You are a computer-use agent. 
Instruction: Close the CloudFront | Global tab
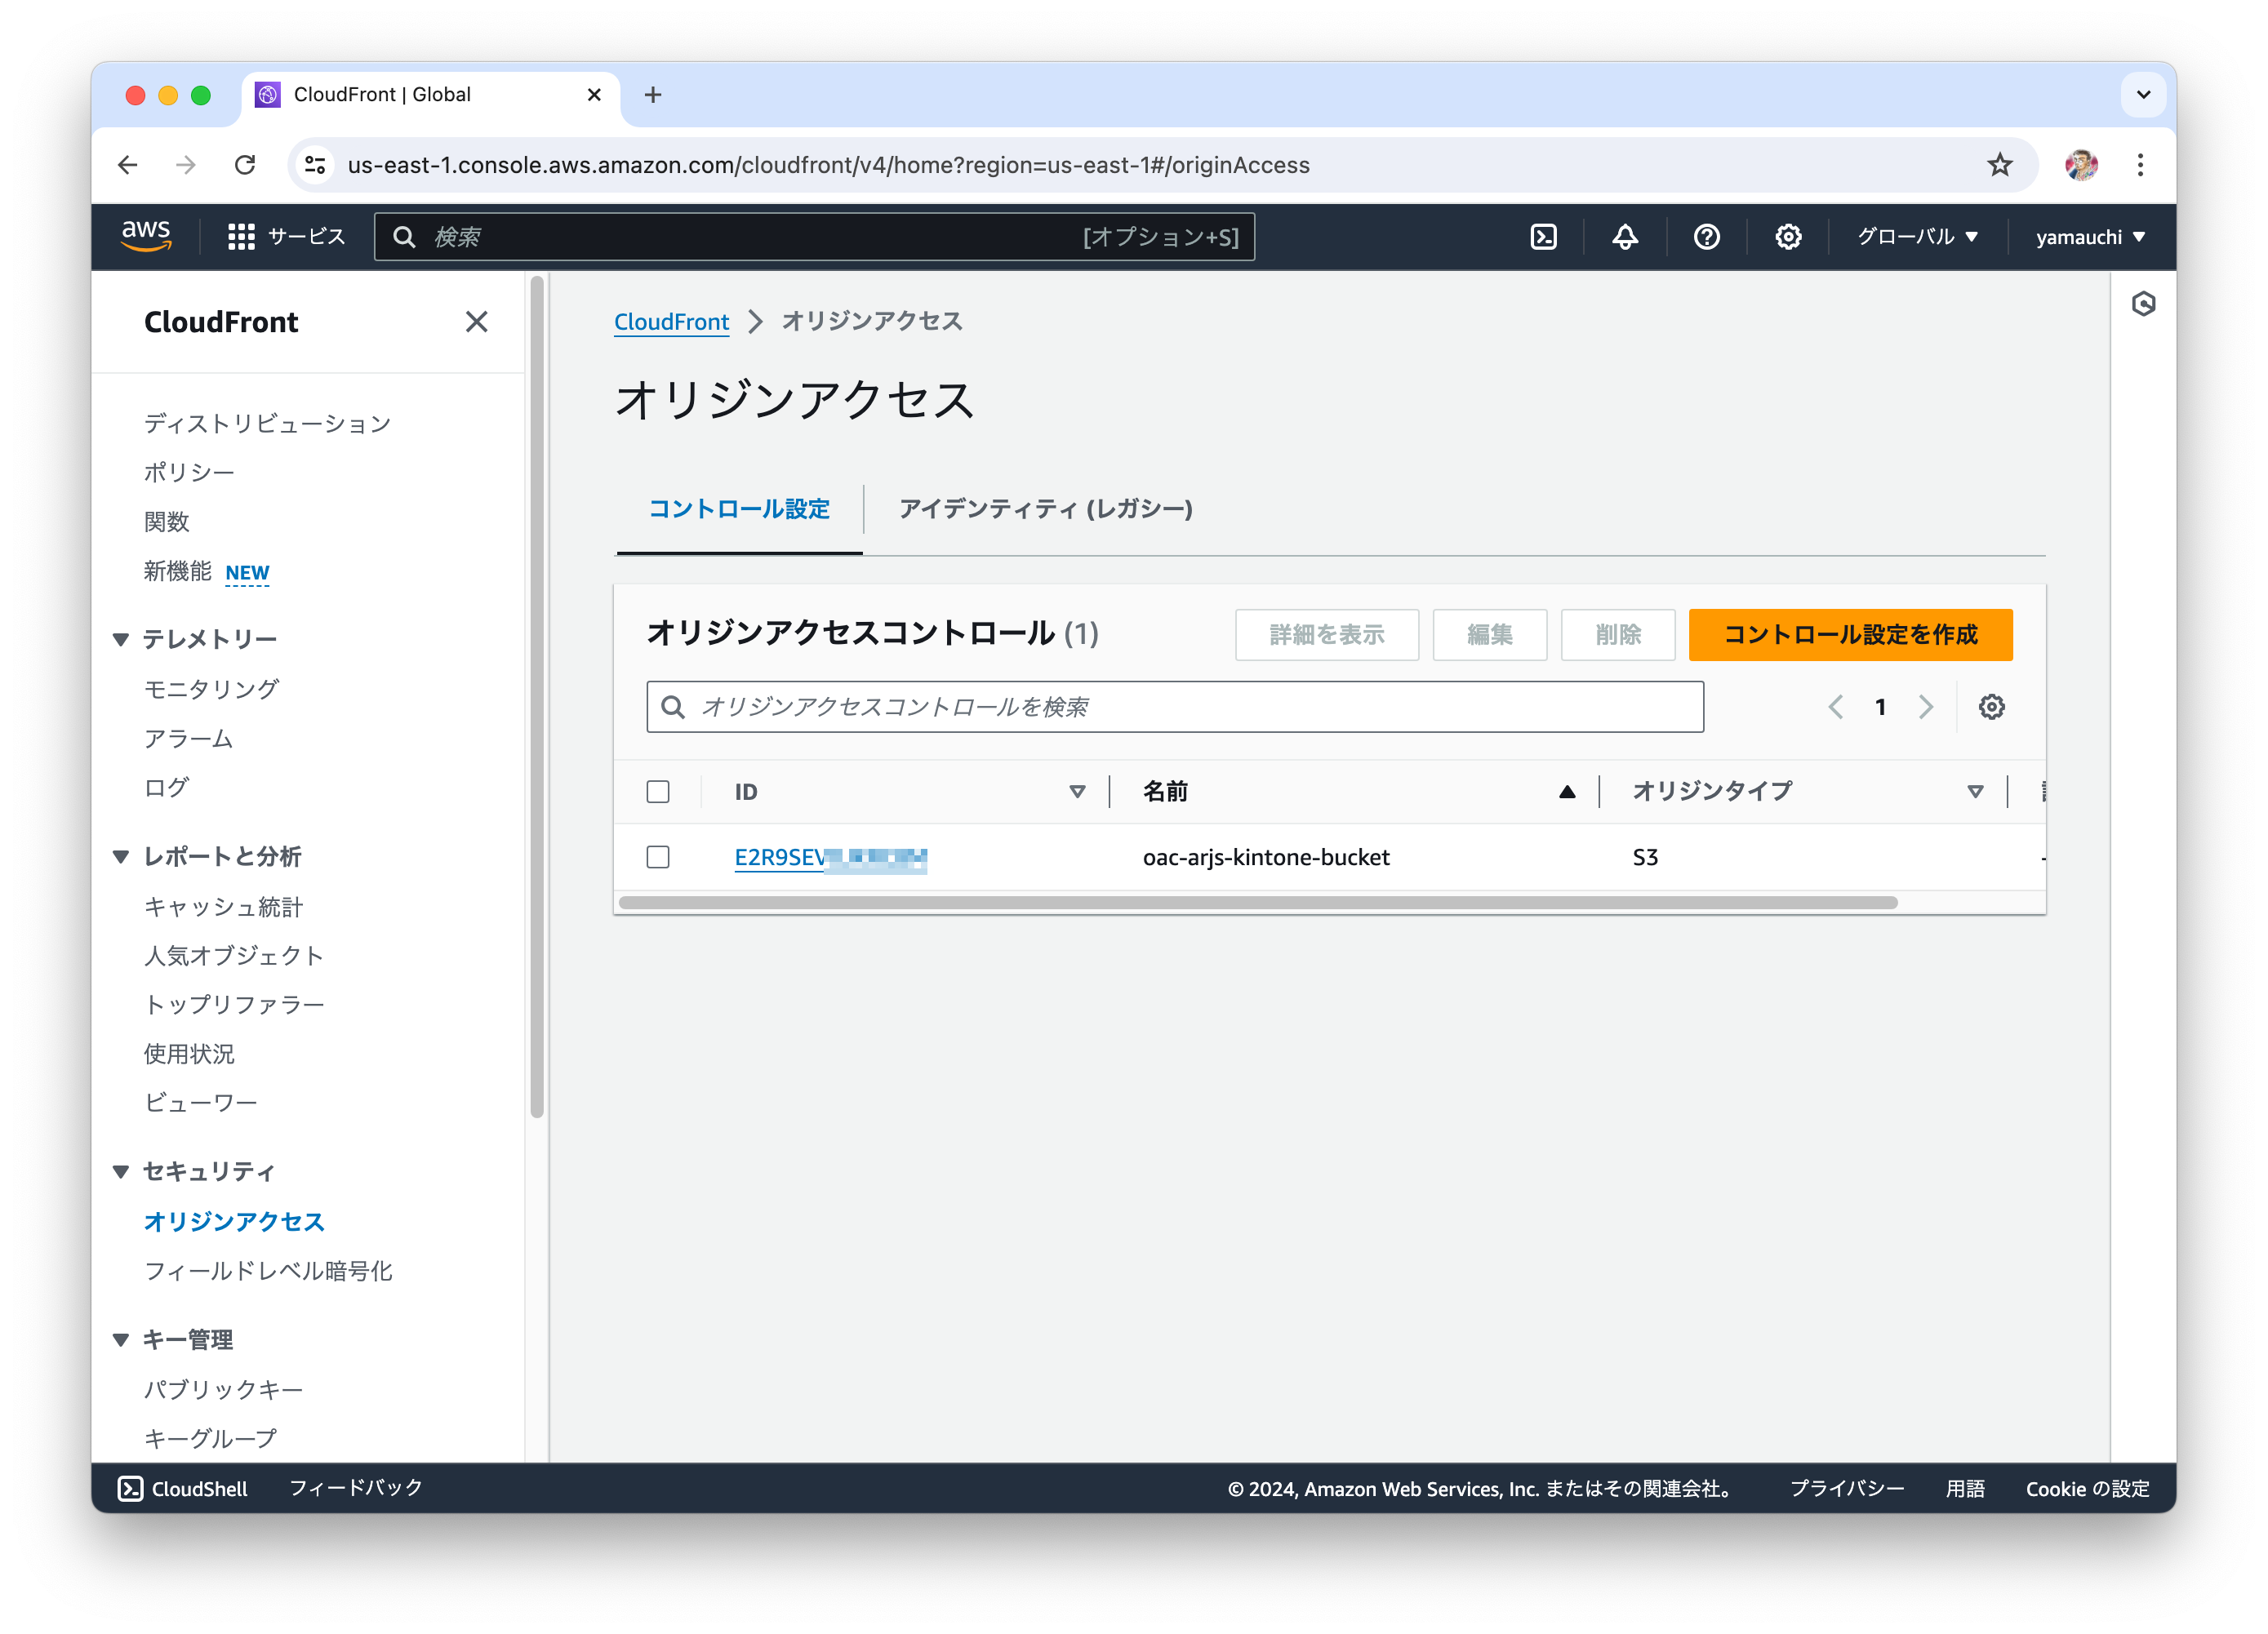[x=594, y=95]
